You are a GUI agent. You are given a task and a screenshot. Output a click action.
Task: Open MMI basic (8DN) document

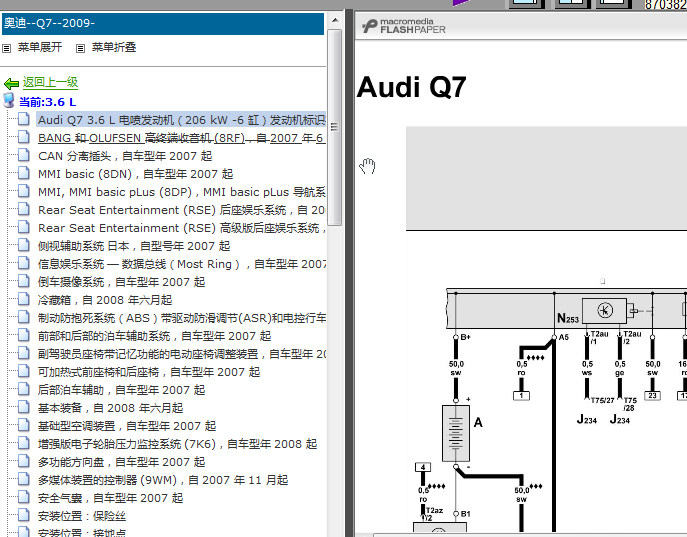(x=135, y=174)
